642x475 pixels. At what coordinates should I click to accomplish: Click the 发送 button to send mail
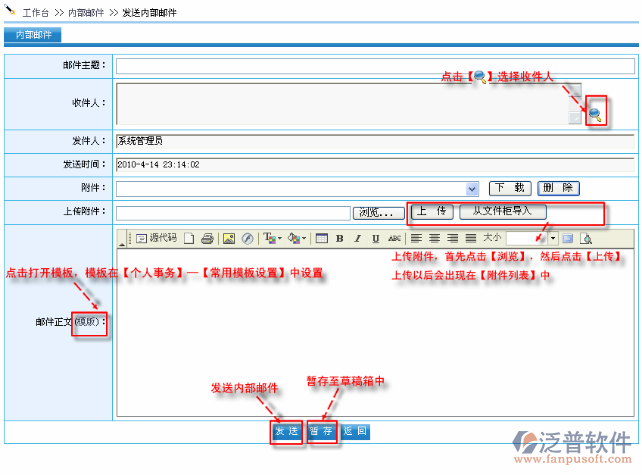287,432
